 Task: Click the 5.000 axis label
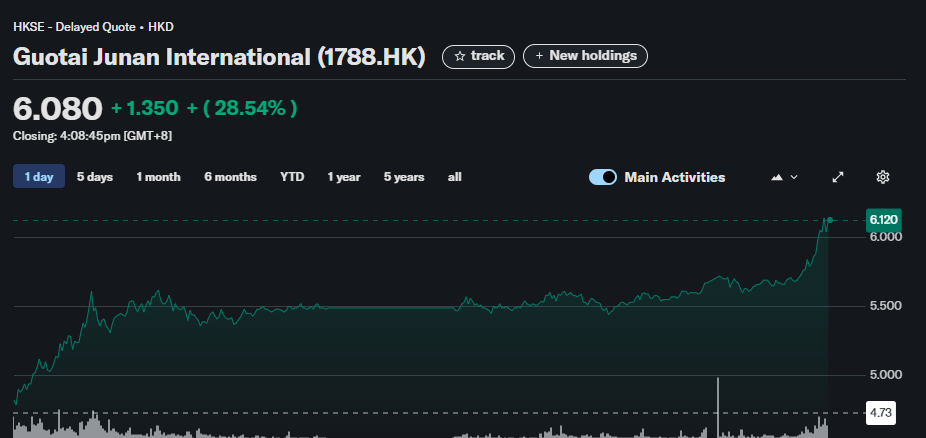[x=885, y=375]
